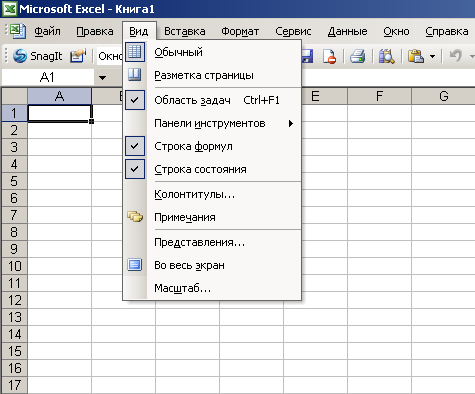Open the Paste options dropdown arrow
This screenshot has height=394, width=475.
point(432,56)
